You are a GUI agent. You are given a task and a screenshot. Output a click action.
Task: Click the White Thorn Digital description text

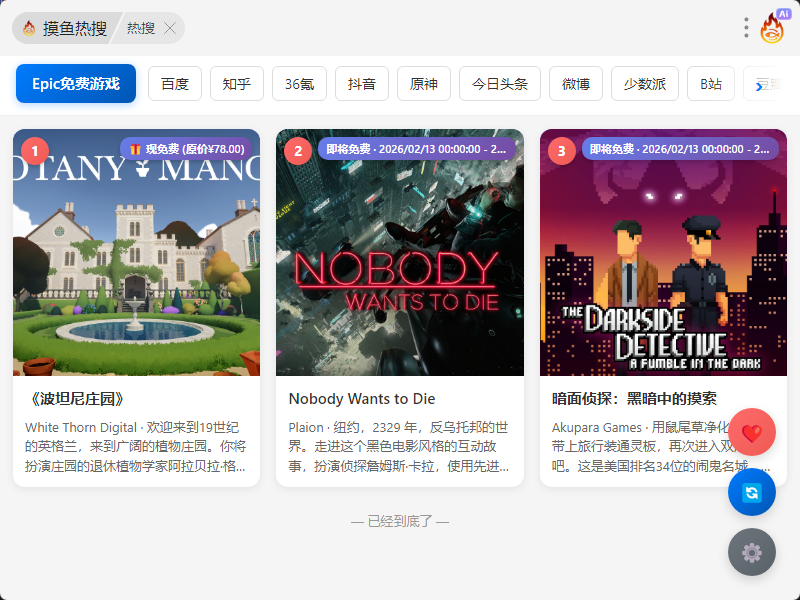135,446
